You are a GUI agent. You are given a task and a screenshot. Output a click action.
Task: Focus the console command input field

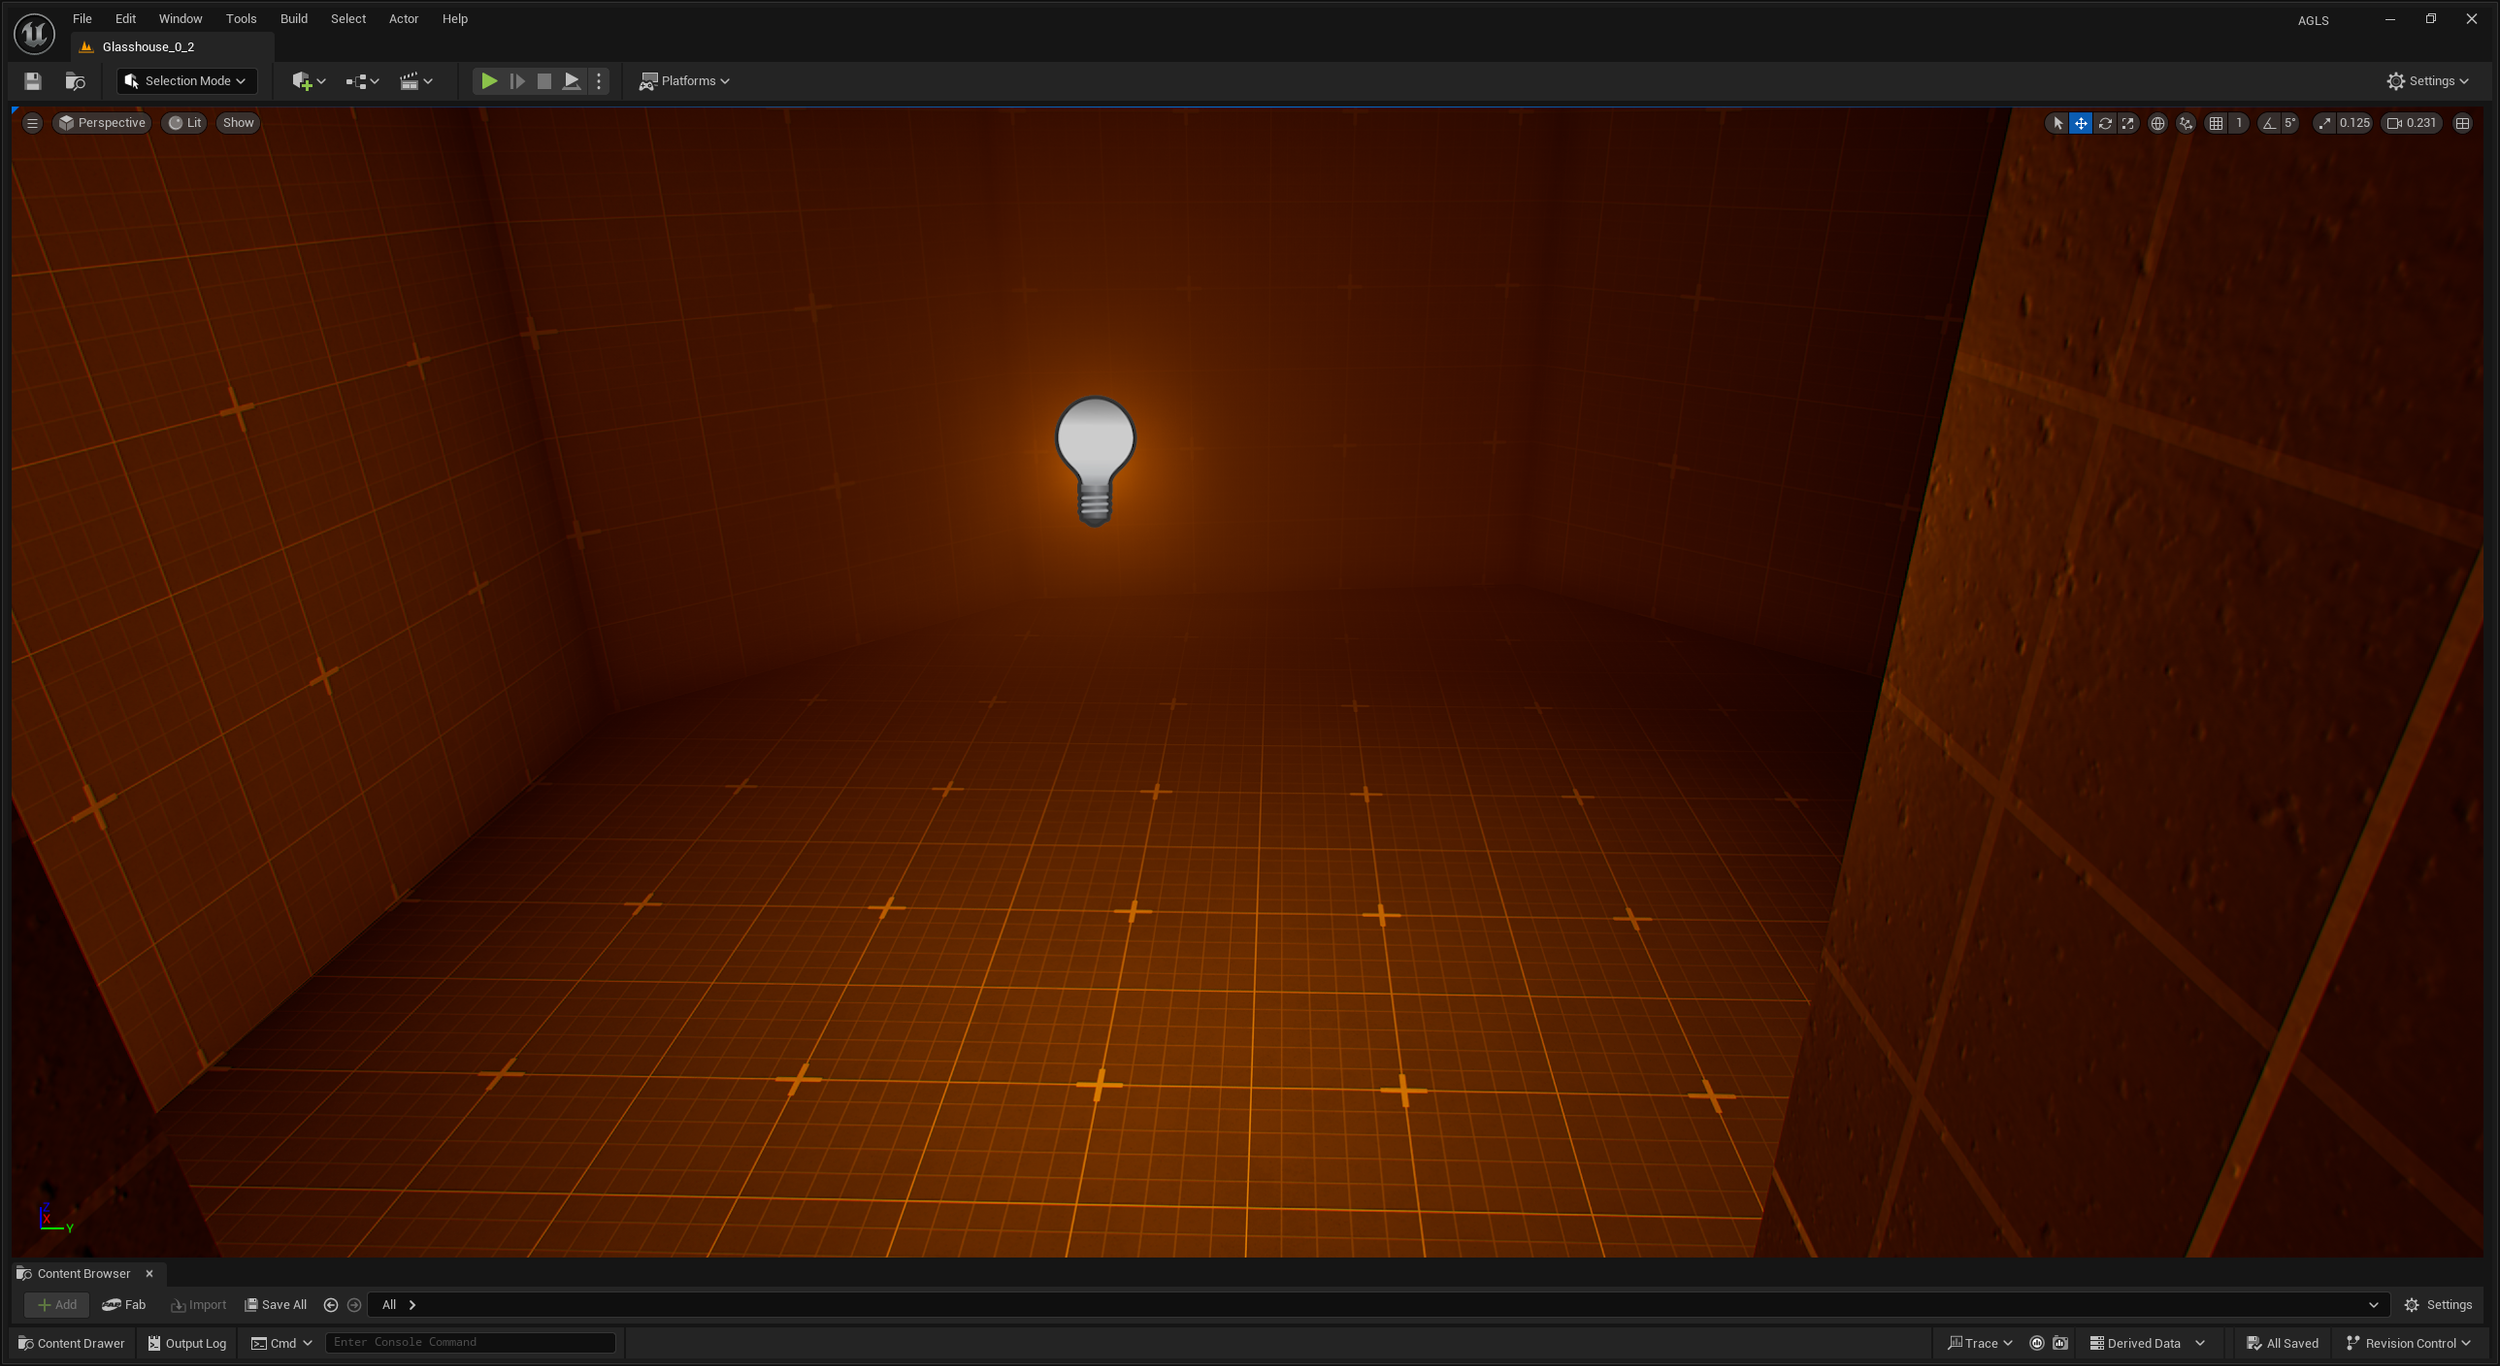pyautogui.click(x=470, y=1342)
